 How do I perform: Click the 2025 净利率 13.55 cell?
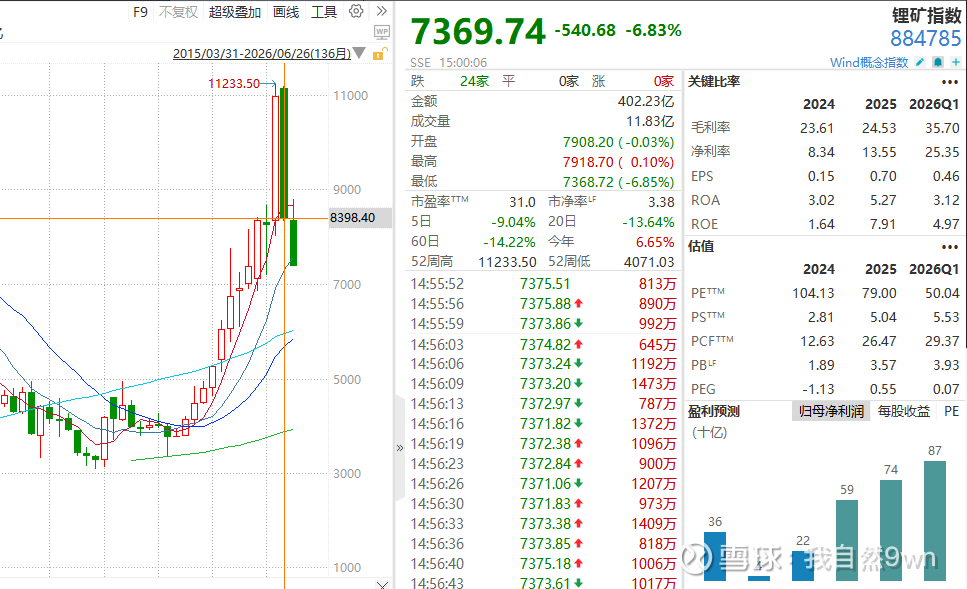(879, 152)
